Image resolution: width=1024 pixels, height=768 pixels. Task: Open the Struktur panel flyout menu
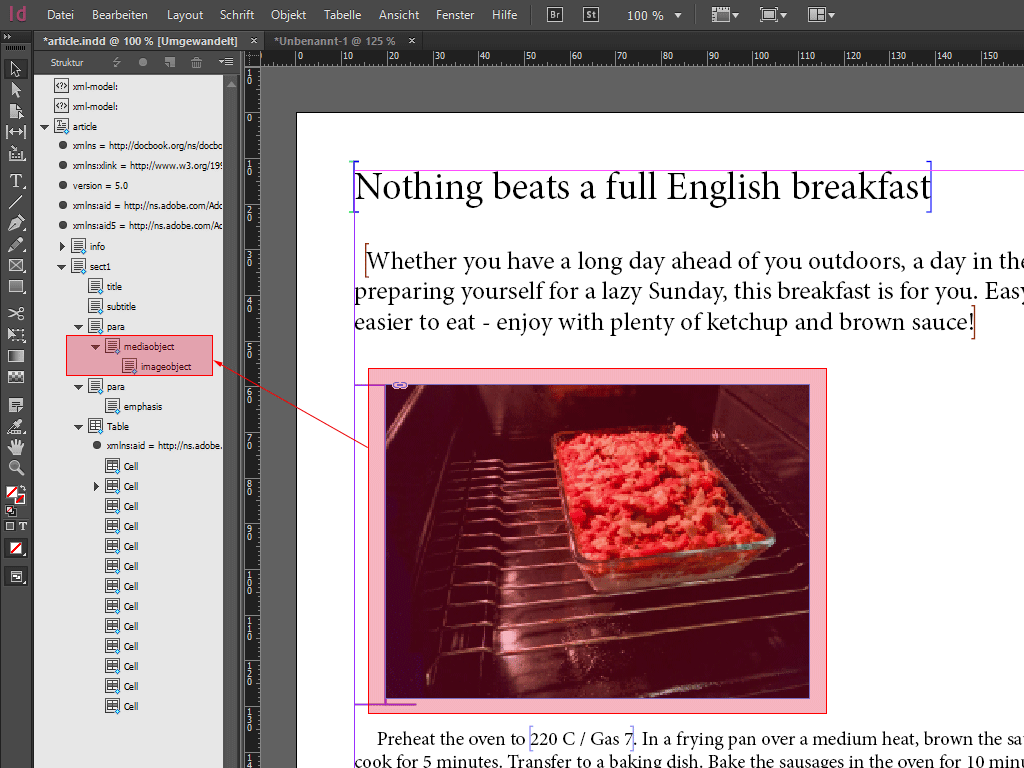point(226,62)
